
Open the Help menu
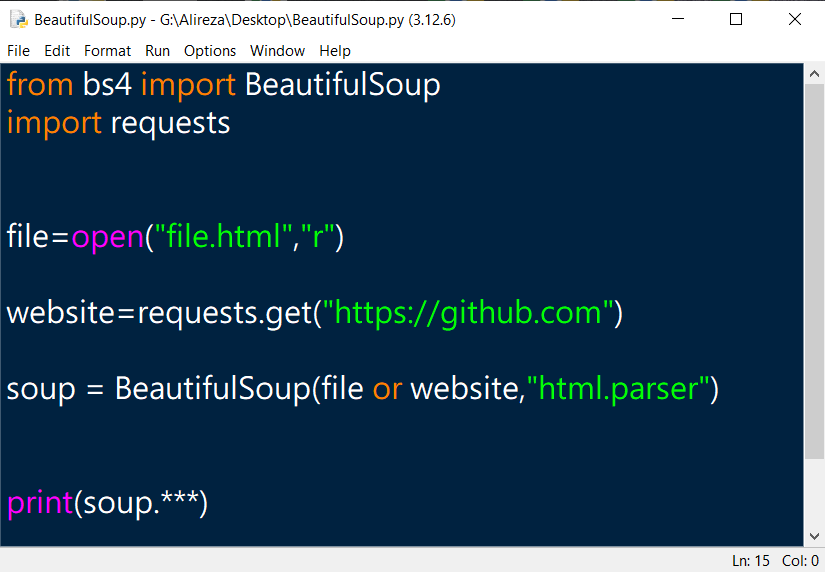335,51
